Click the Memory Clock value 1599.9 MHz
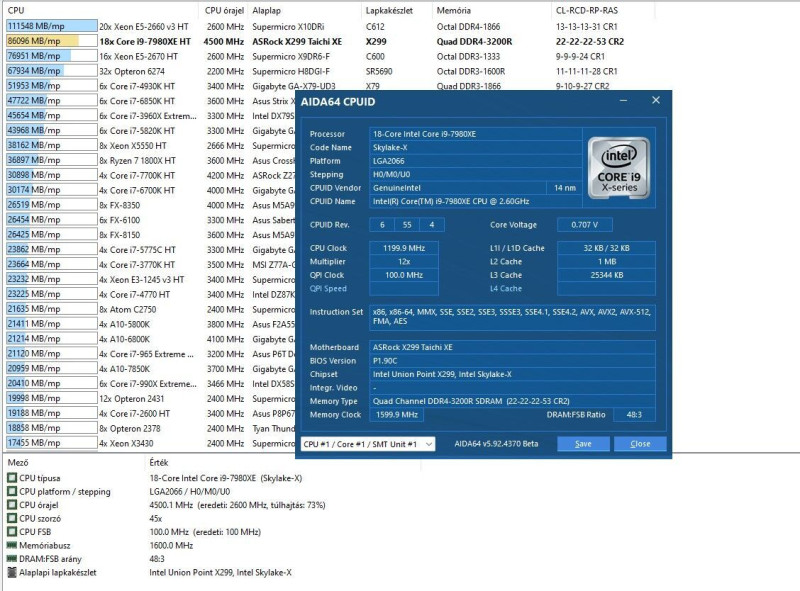Viewport: 800px width, 591px height. tap(396, 414)
